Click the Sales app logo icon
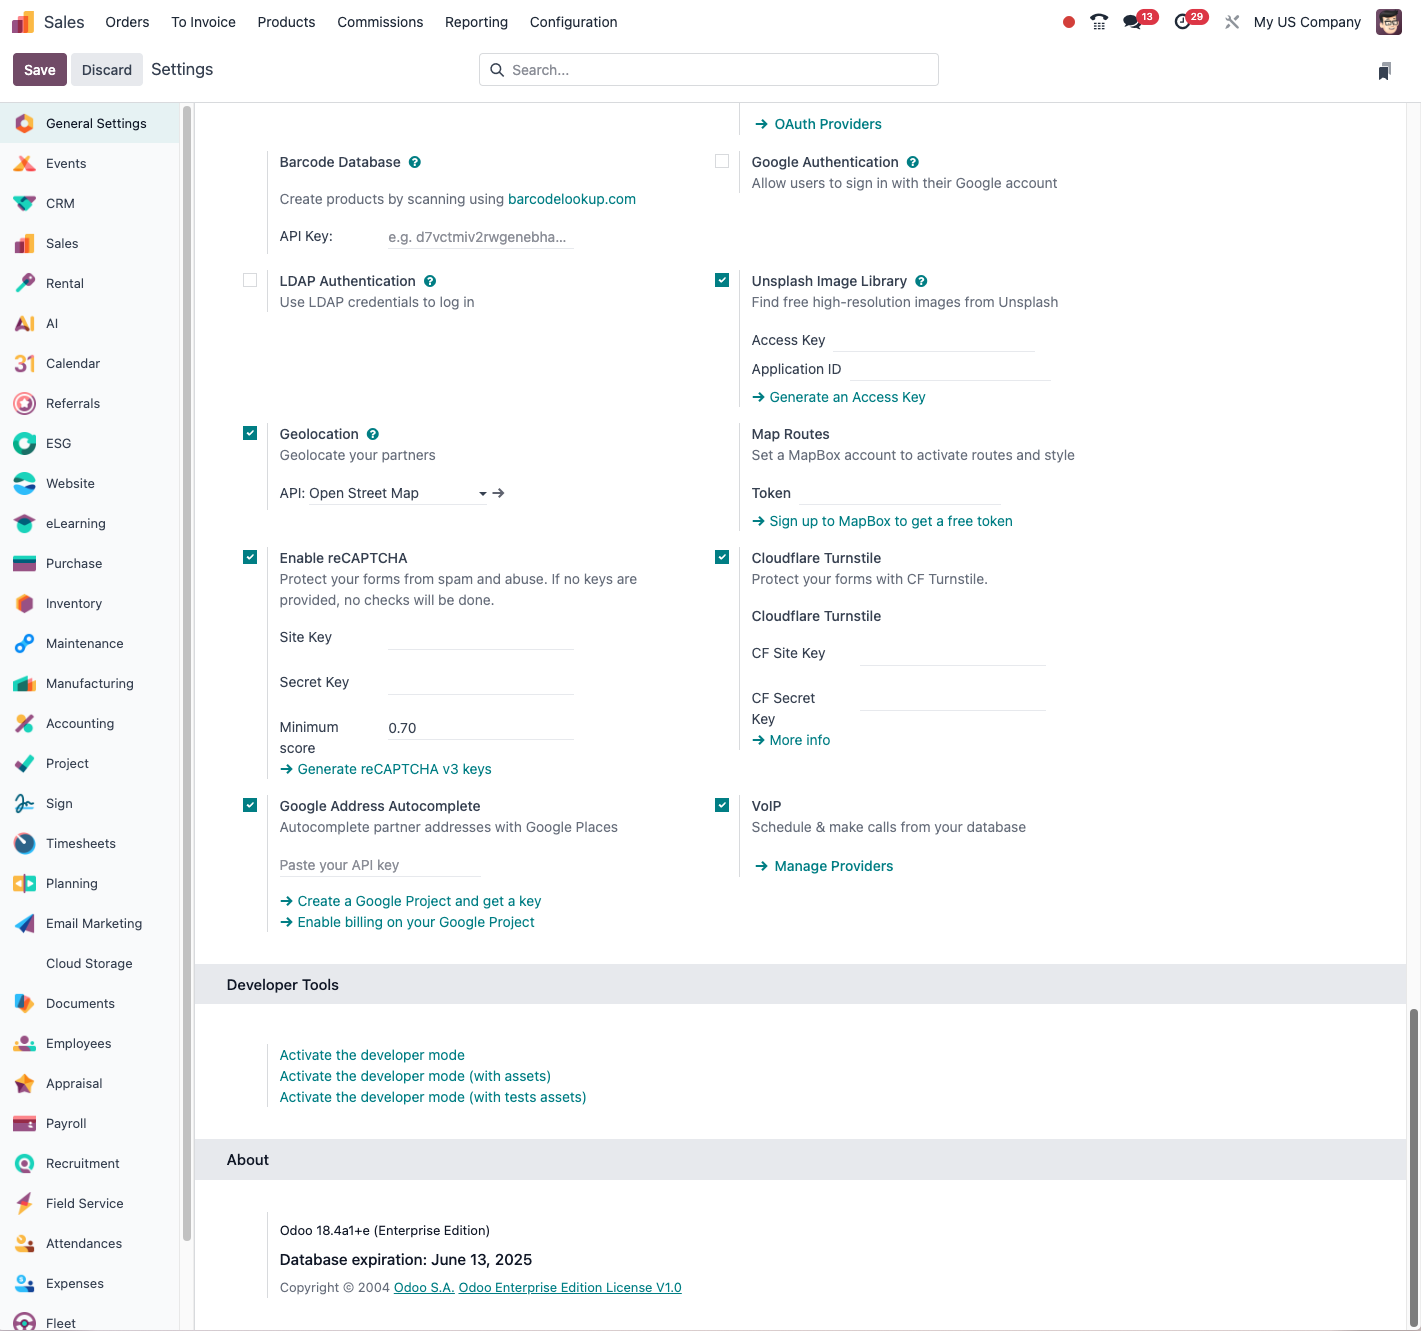 23,22
